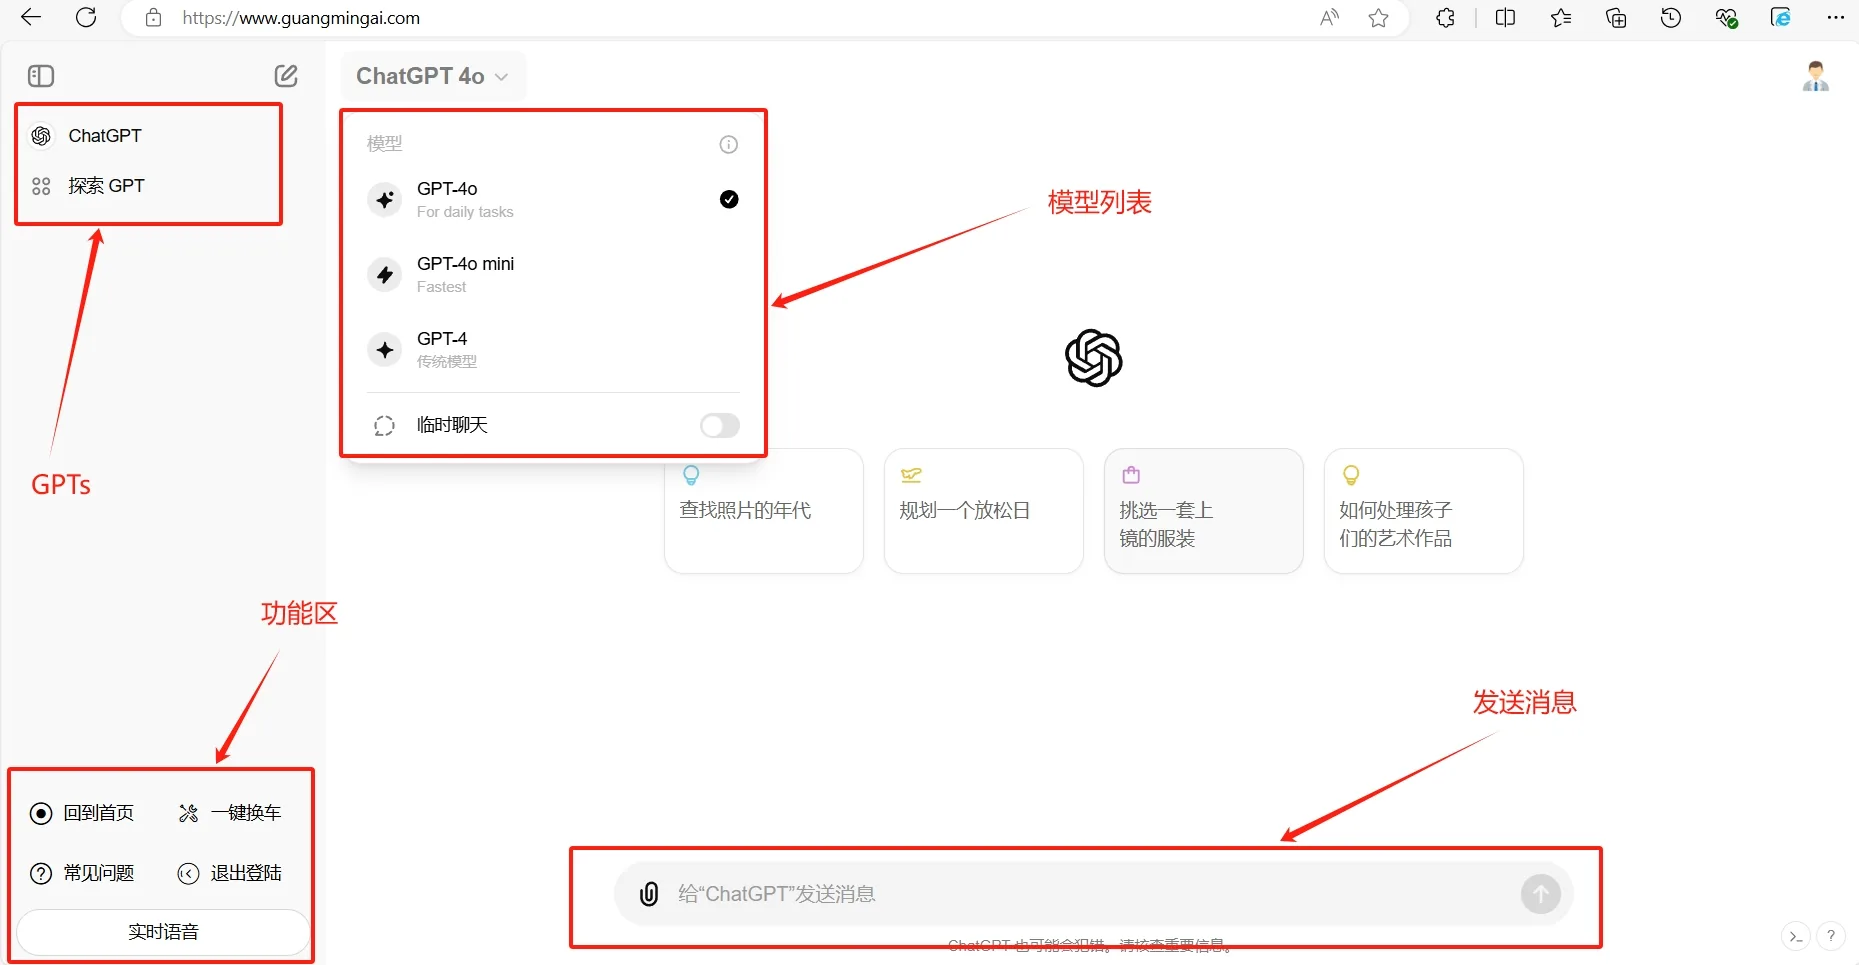Click the paperclip attach file icon

(649, 893)
